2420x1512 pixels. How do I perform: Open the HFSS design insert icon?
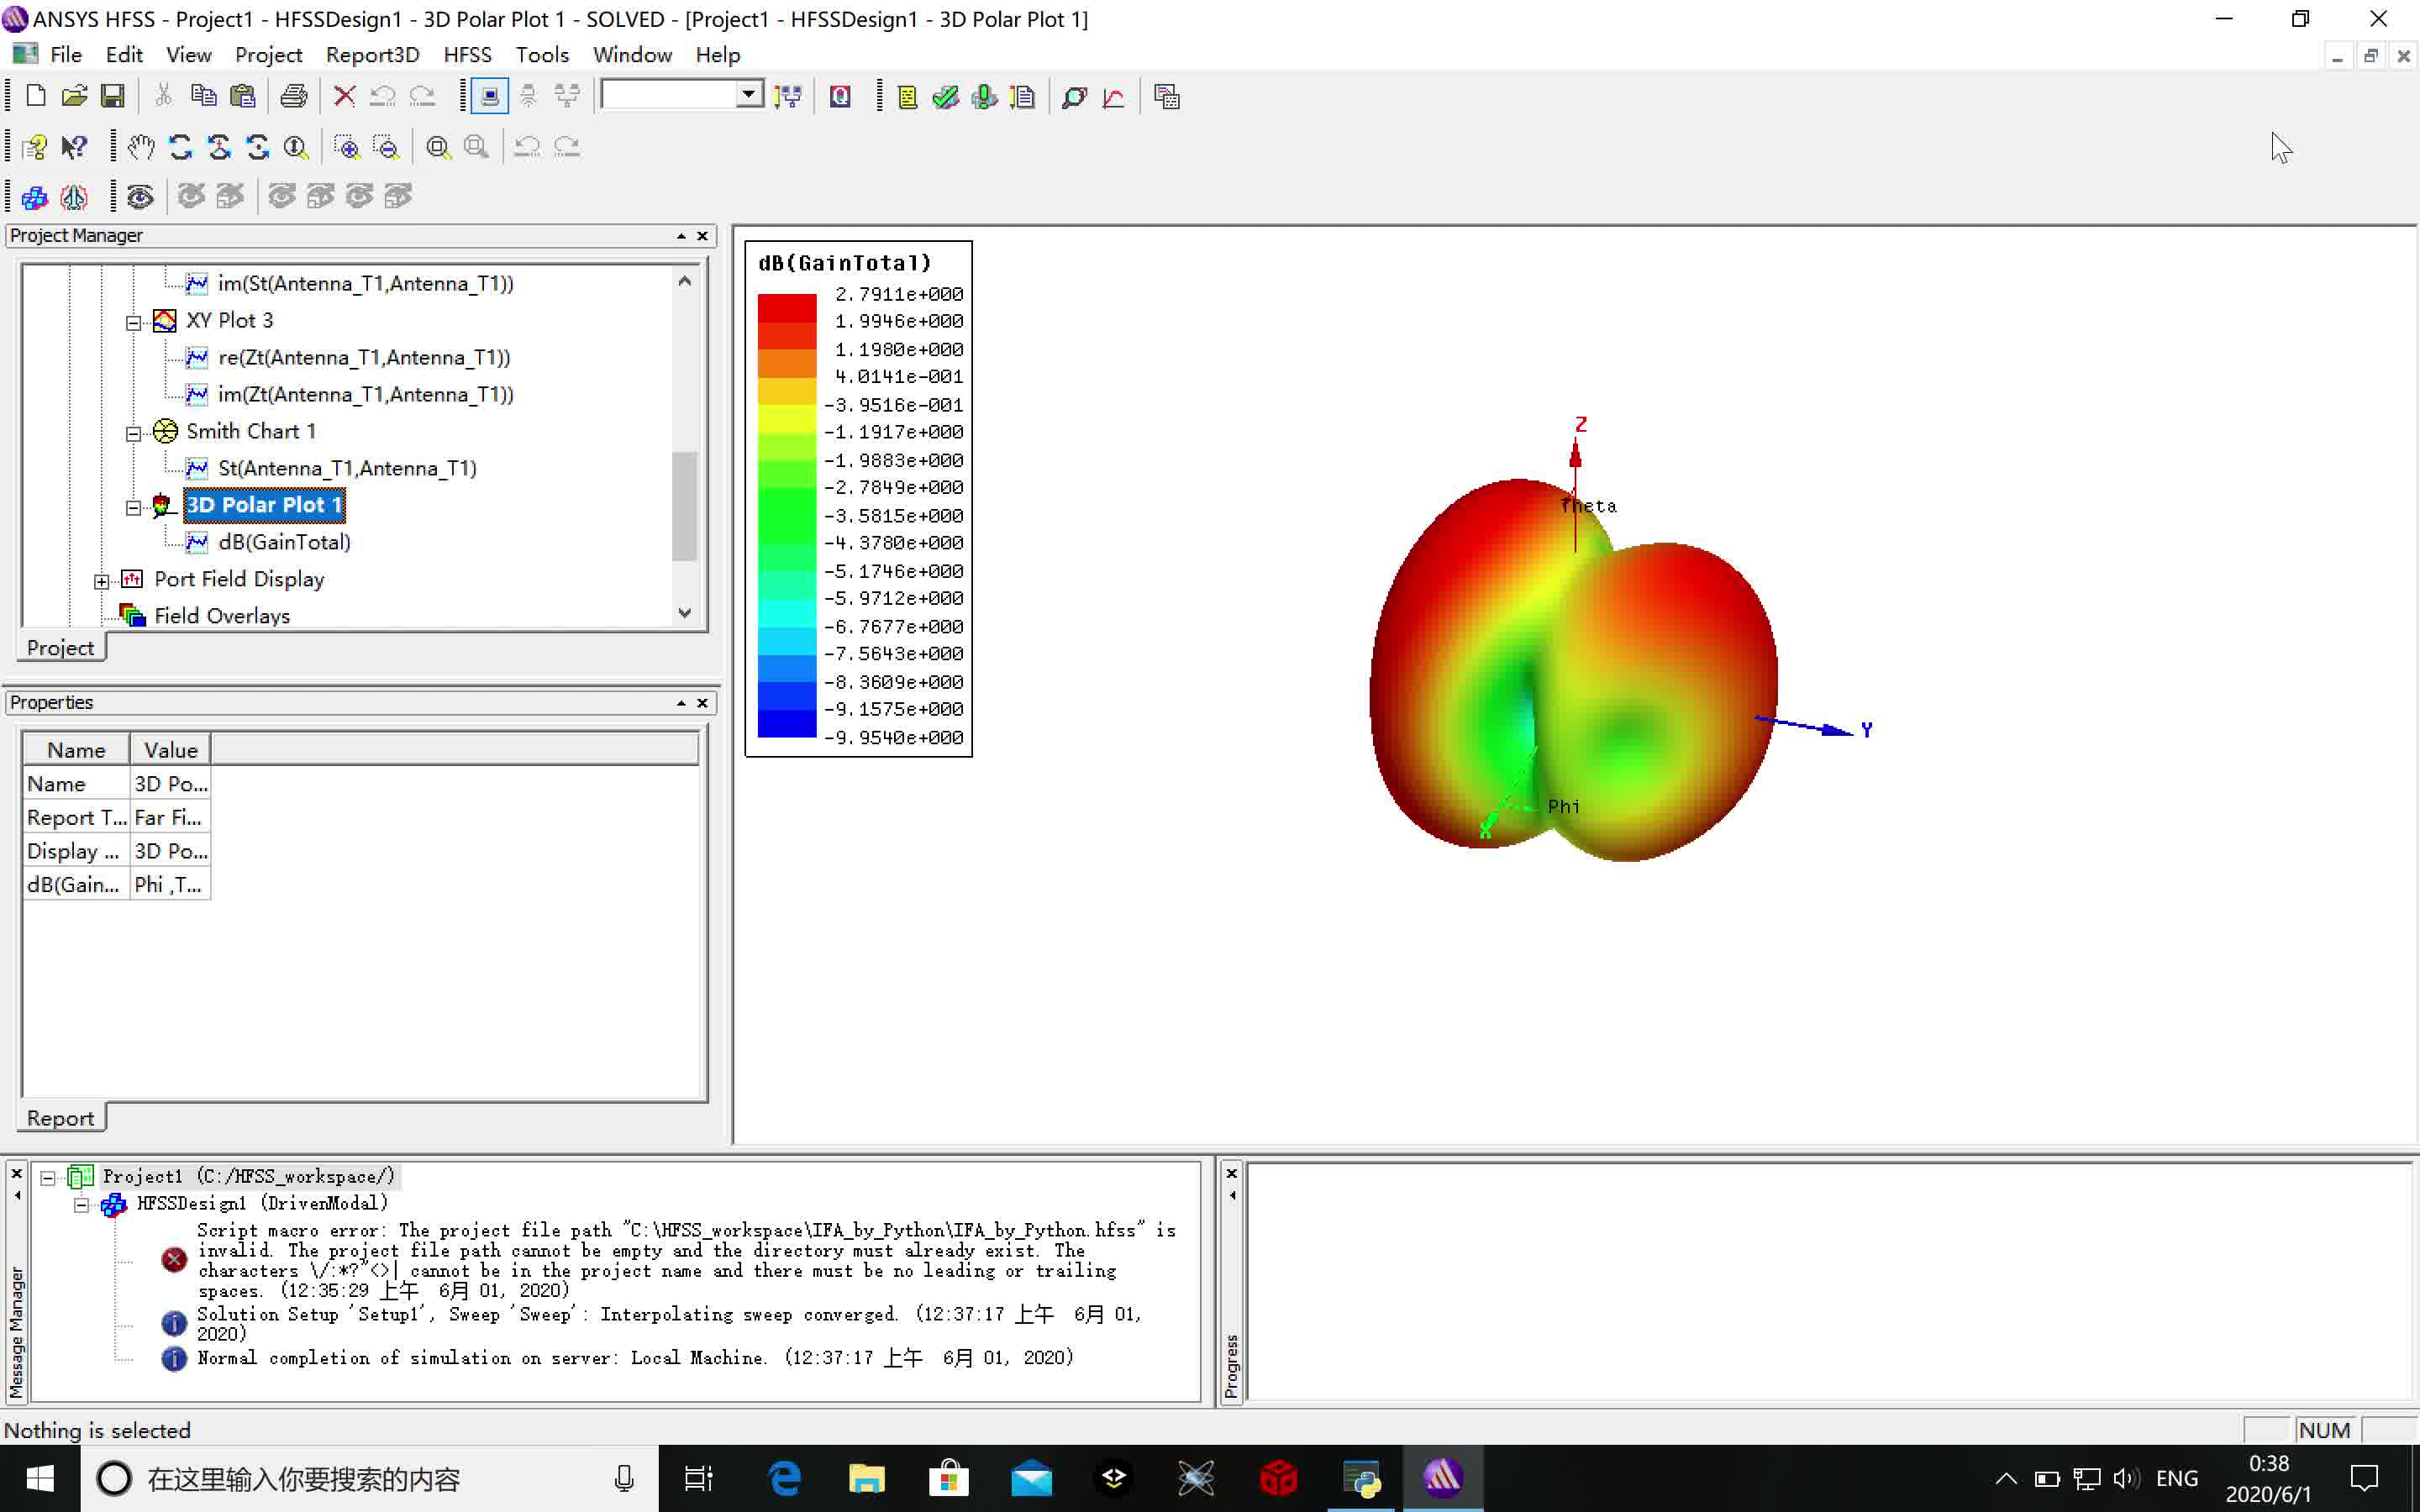pos(34,197)
